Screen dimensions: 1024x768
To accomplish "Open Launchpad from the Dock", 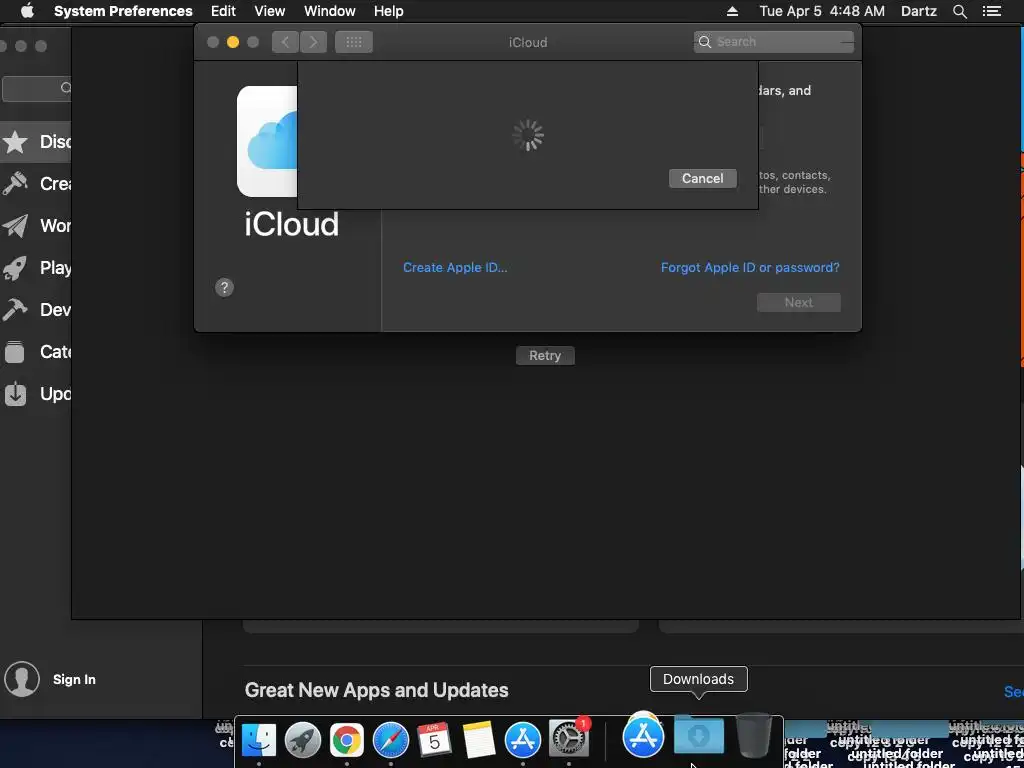I will (x=302, y=739).
